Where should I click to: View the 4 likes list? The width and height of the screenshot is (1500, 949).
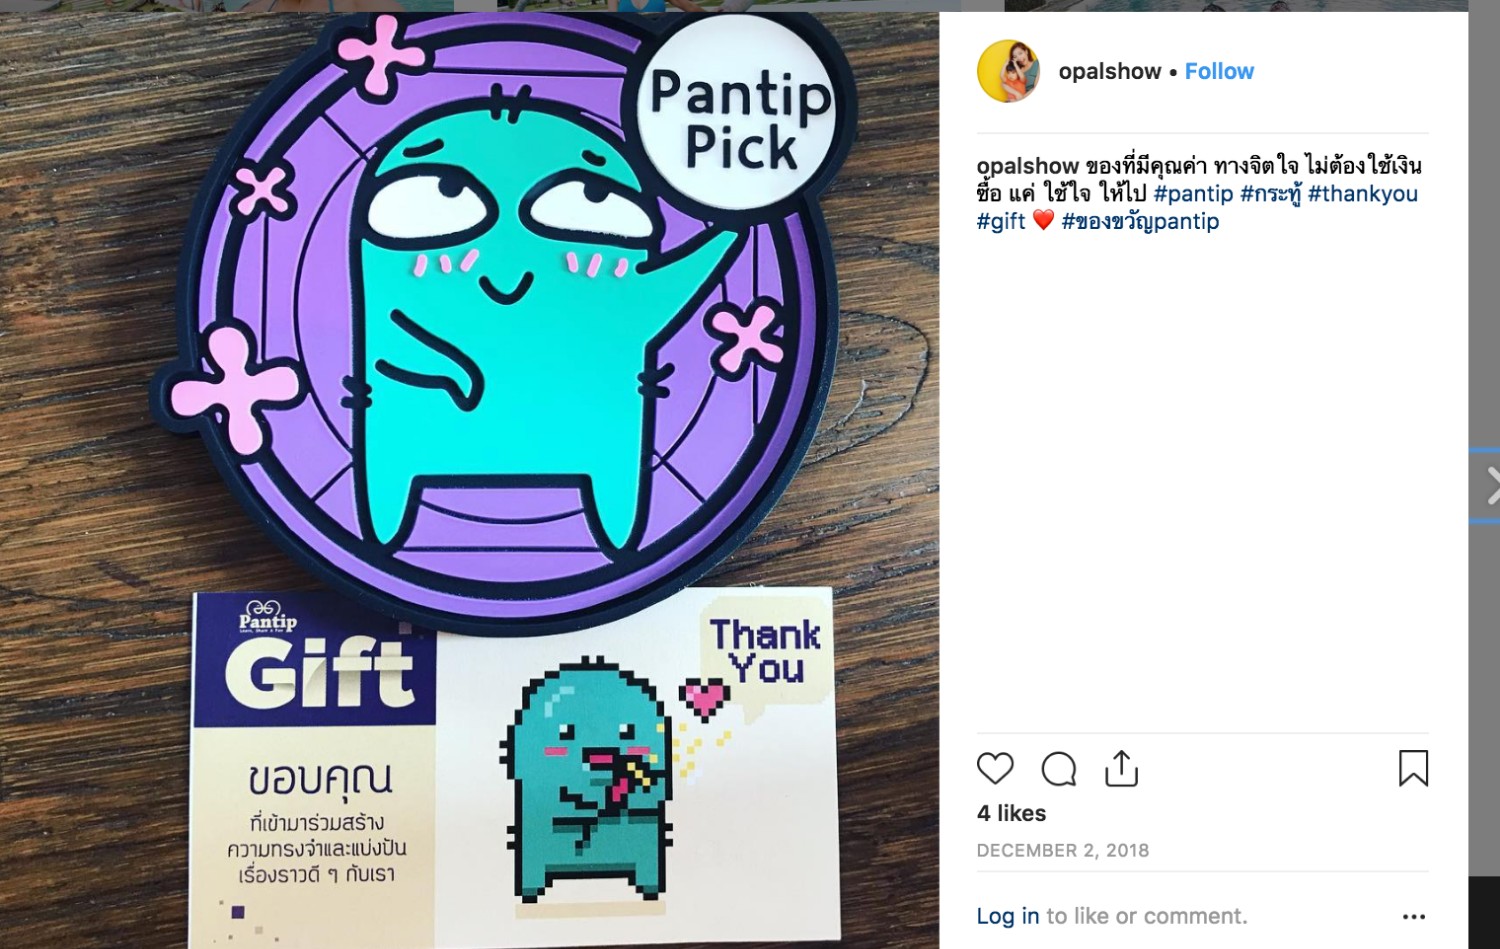(x=1011, y=813)
